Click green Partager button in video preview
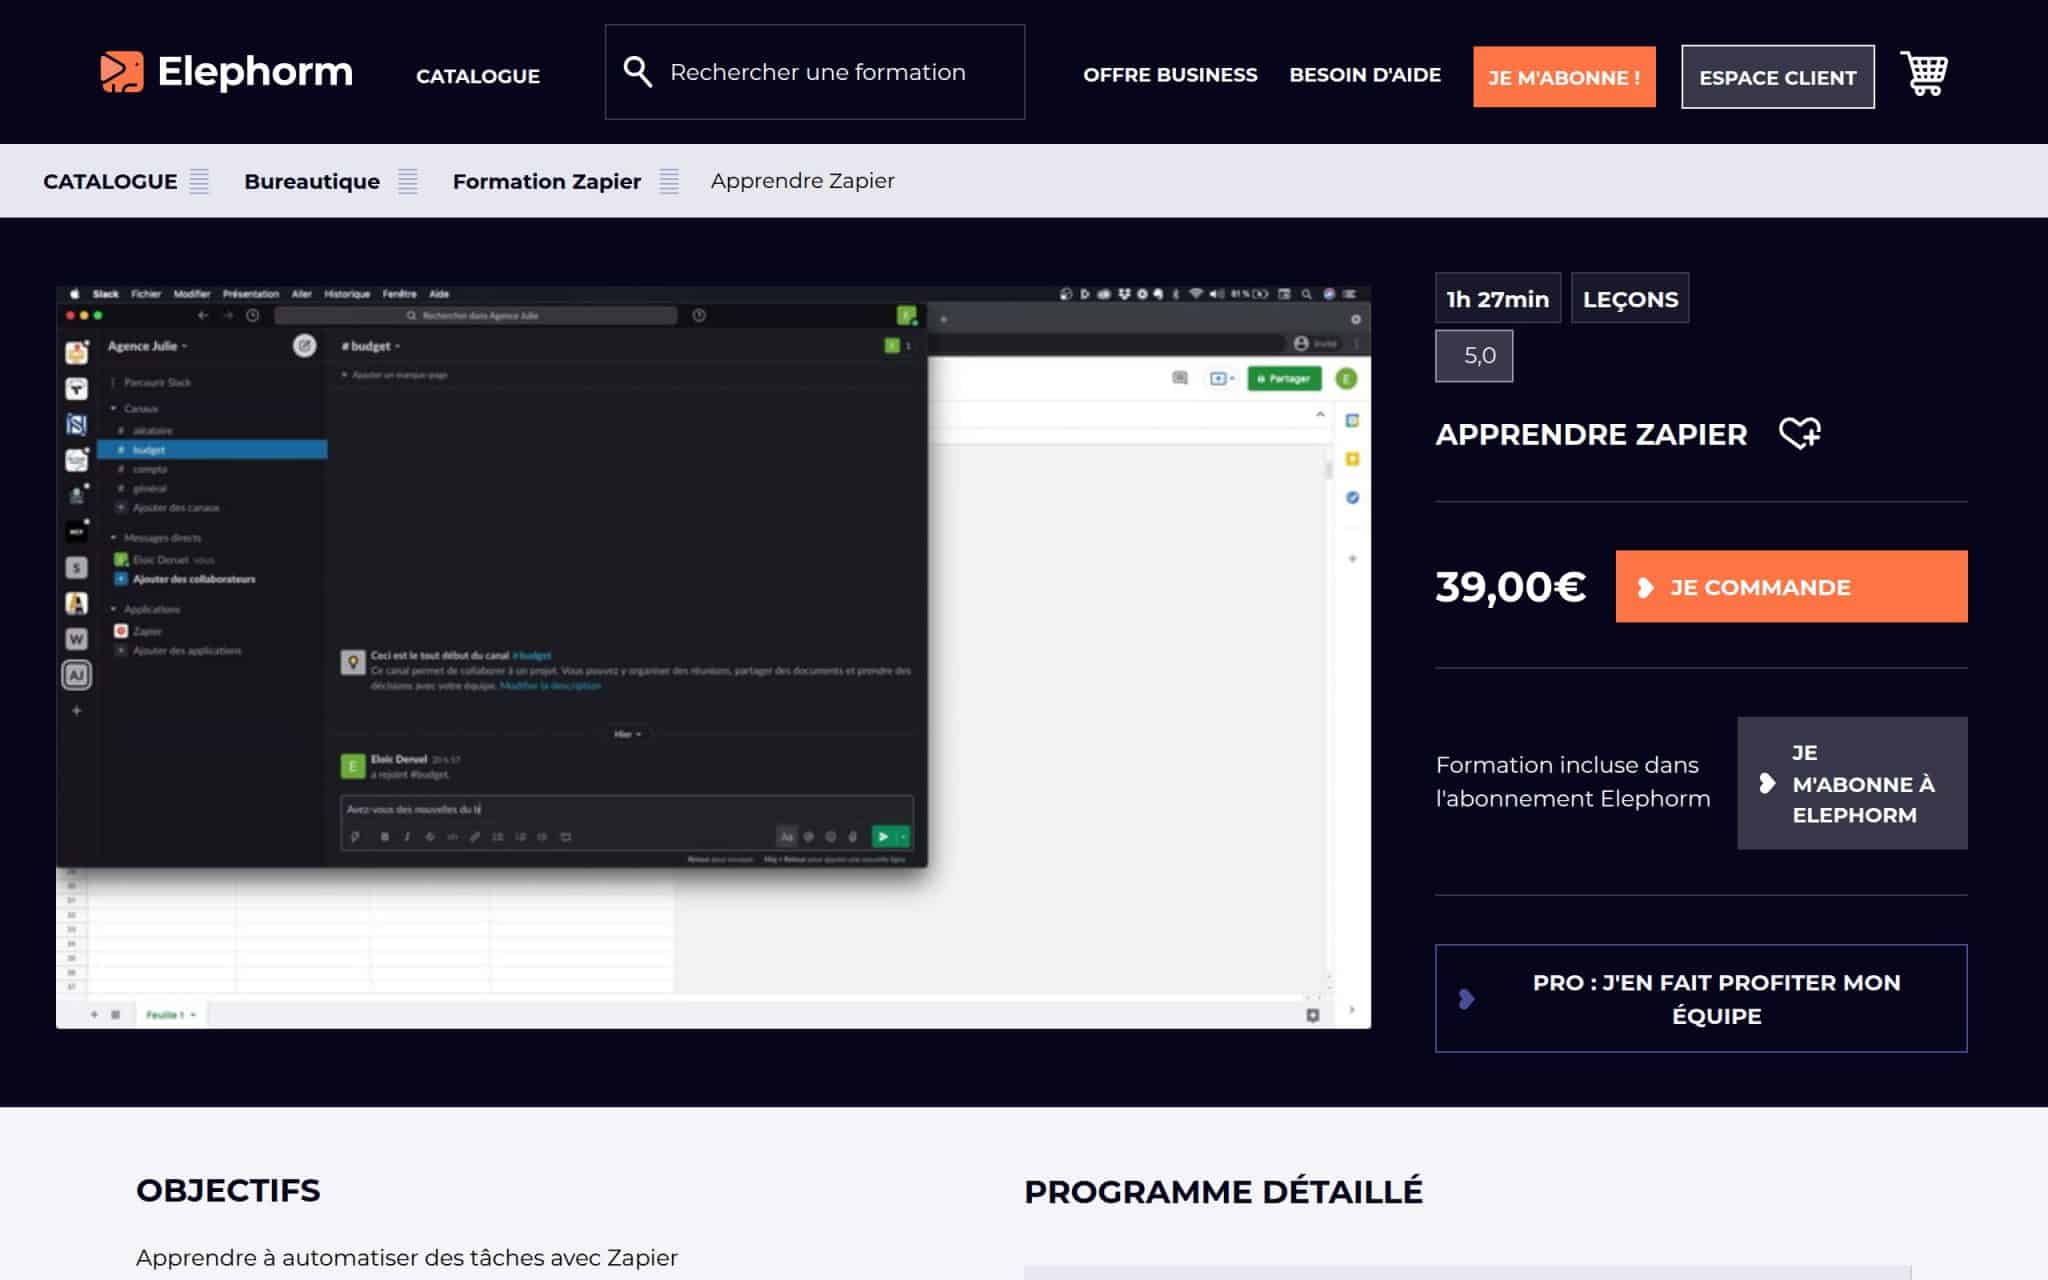Viewport: 2048px width, 1280px height. coord(1284,378)
